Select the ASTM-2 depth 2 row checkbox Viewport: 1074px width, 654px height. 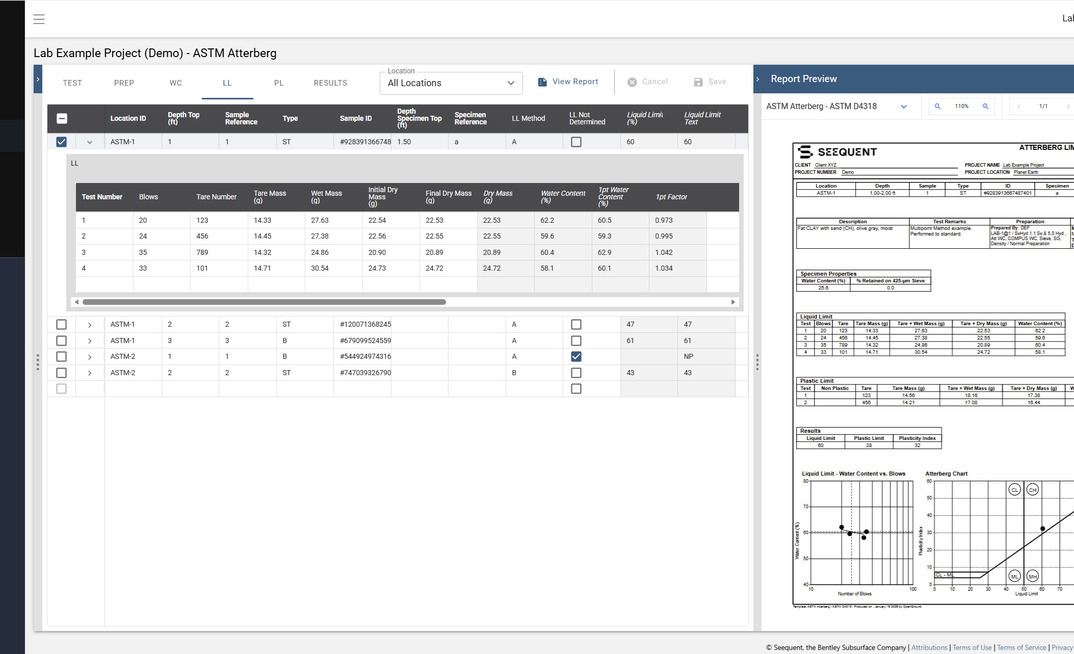(x=62, y=373)
